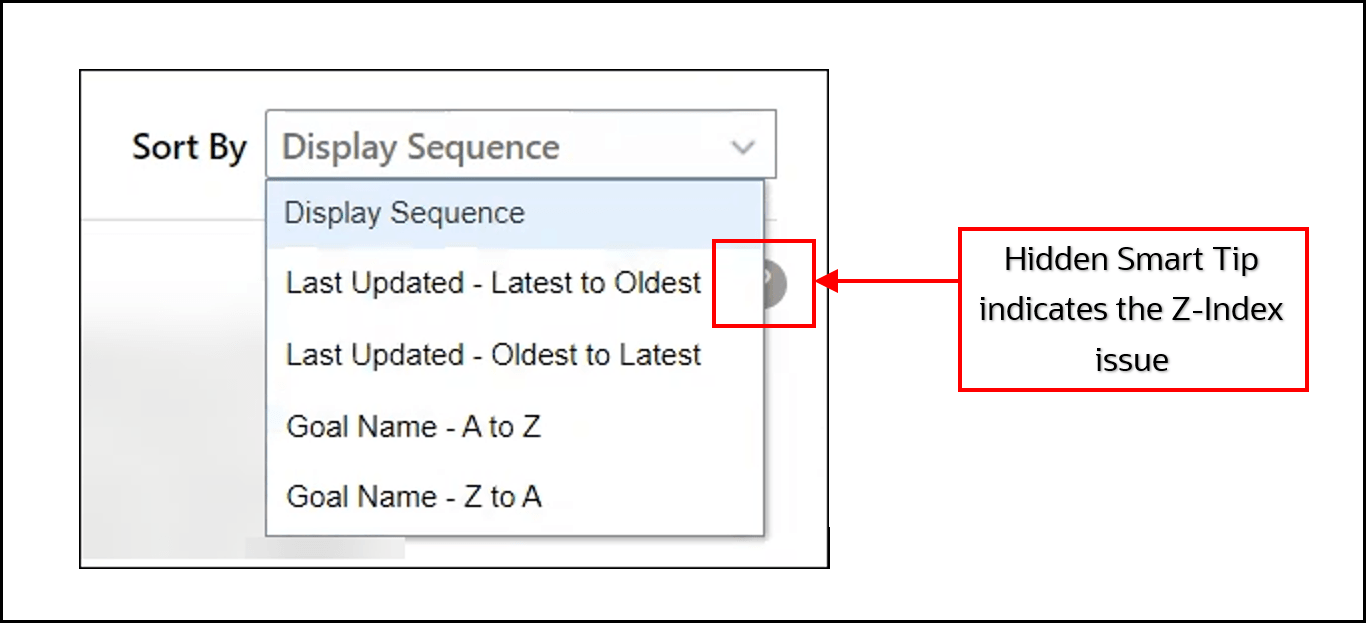
Task: Open the Sort By dropdown
Action: point(520,145)
